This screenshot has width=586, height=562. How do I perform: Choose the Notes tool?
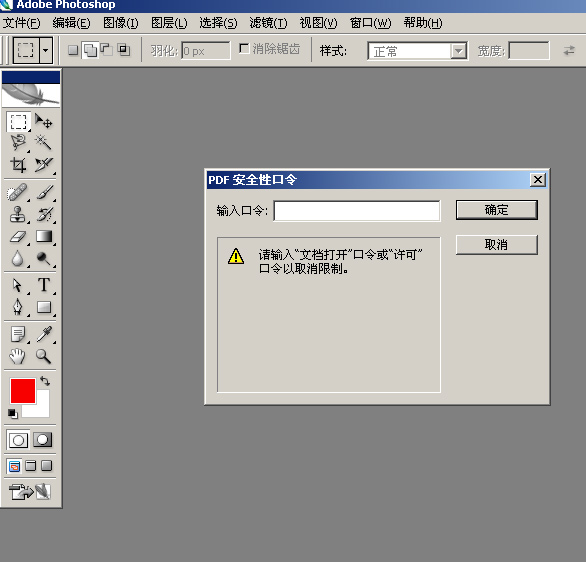tap(18, 334)
